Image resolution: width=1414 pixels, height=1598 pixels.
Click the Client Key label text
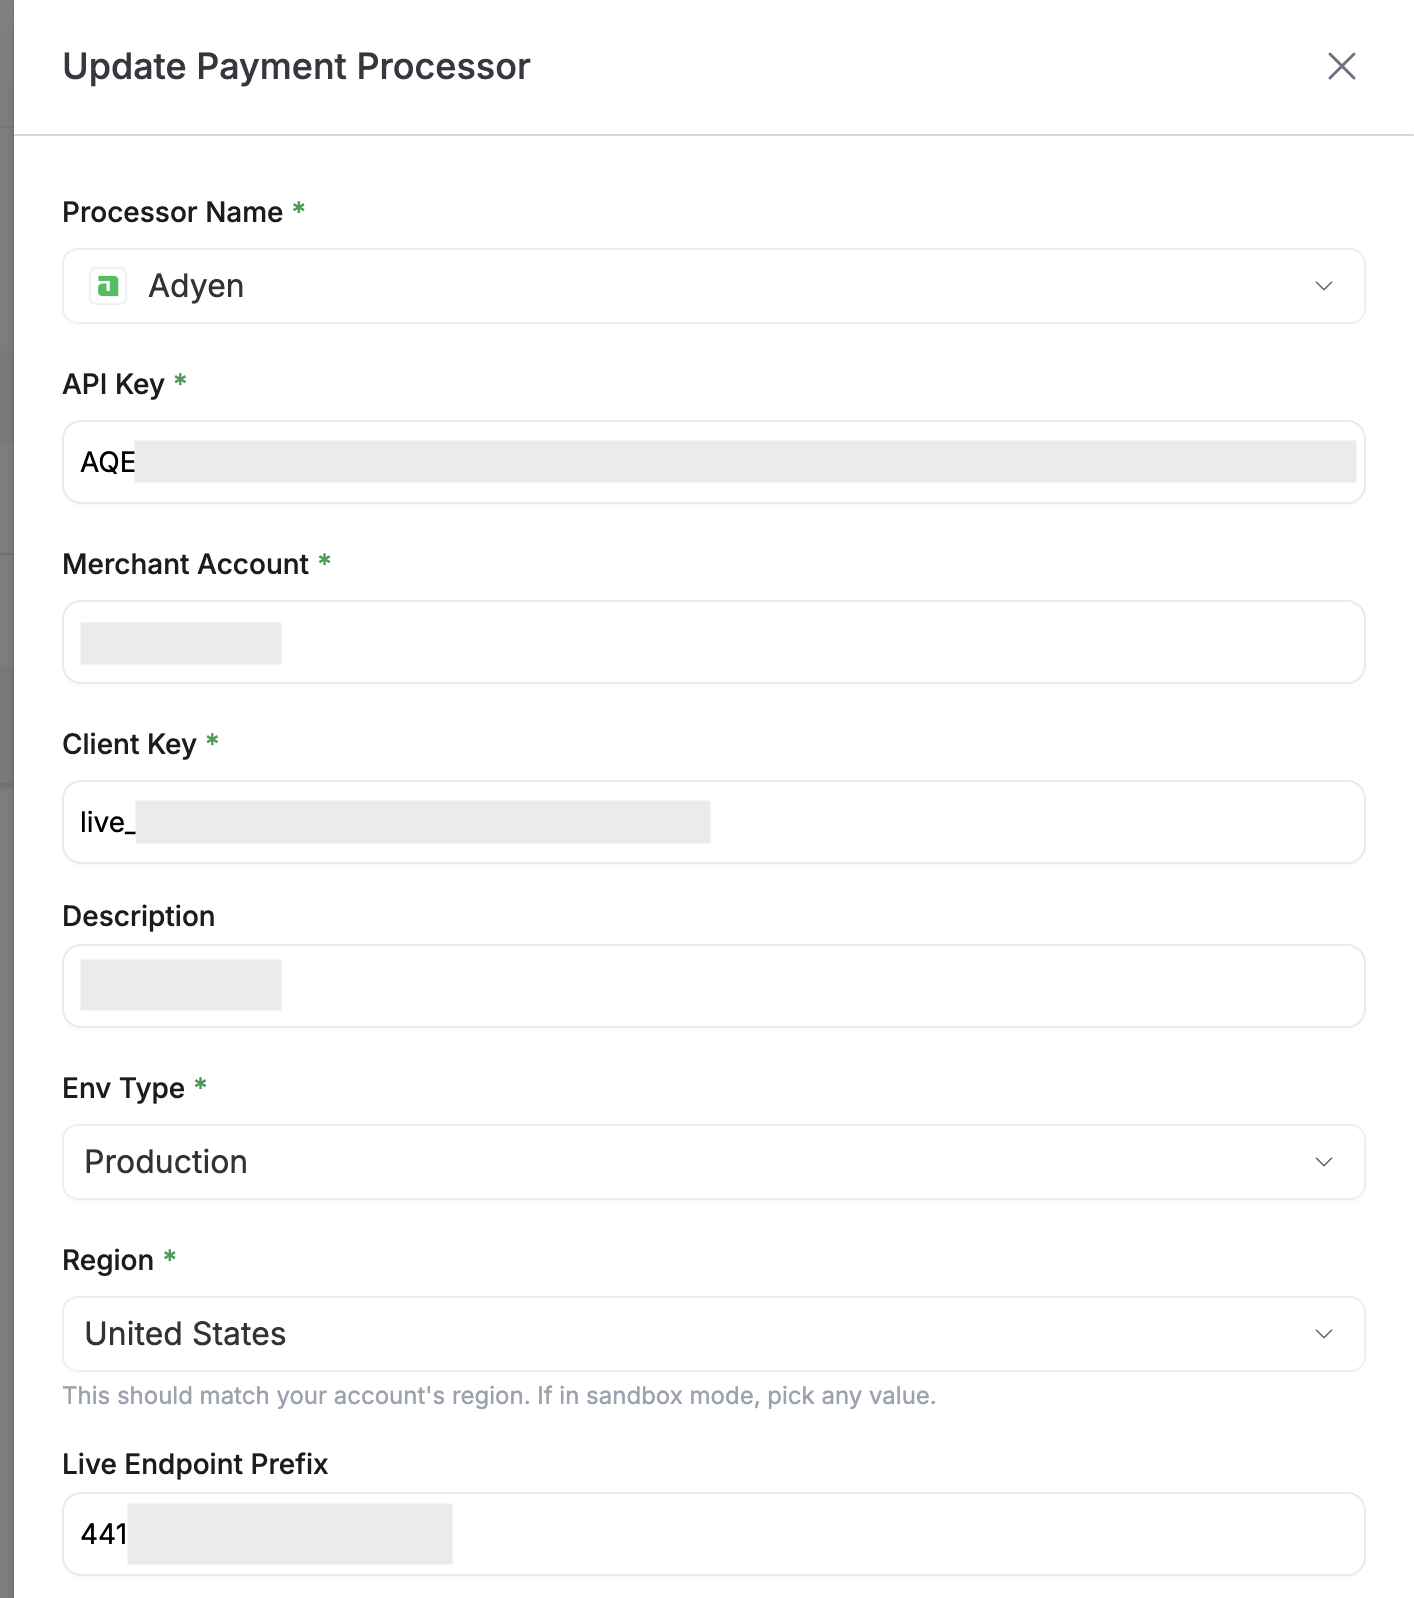tap(130, 744)
